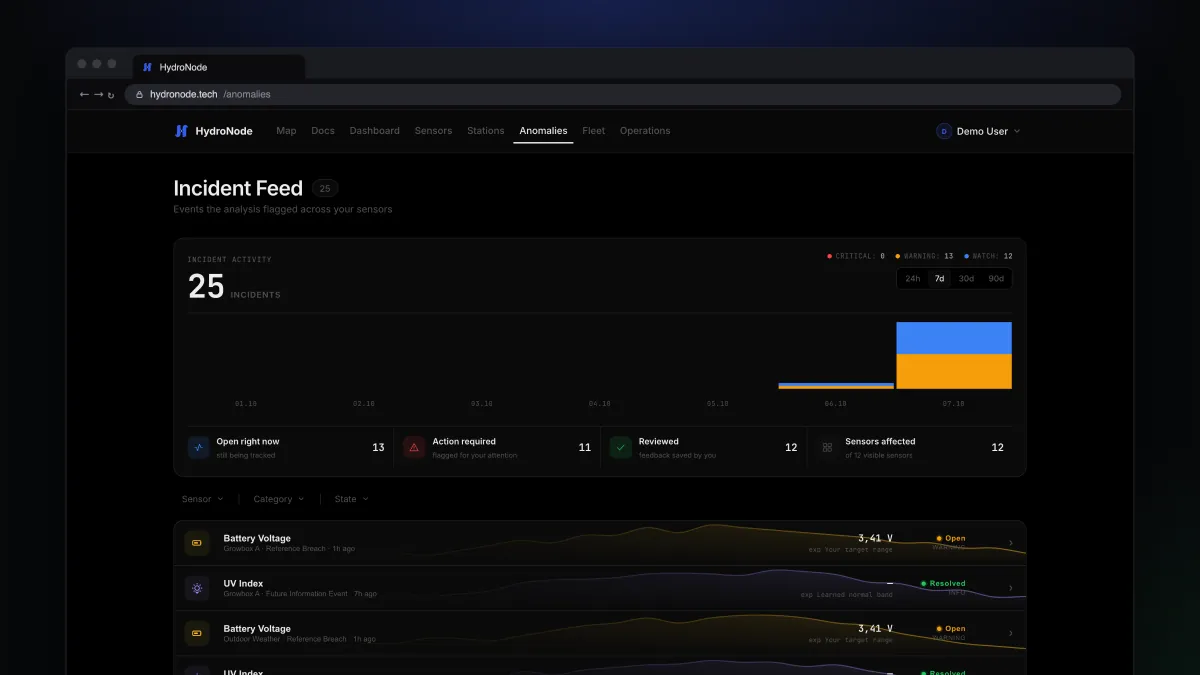Expand the Sensor filter dropdown
Screen dimensions: 1200x675
(x=203, y=499)
